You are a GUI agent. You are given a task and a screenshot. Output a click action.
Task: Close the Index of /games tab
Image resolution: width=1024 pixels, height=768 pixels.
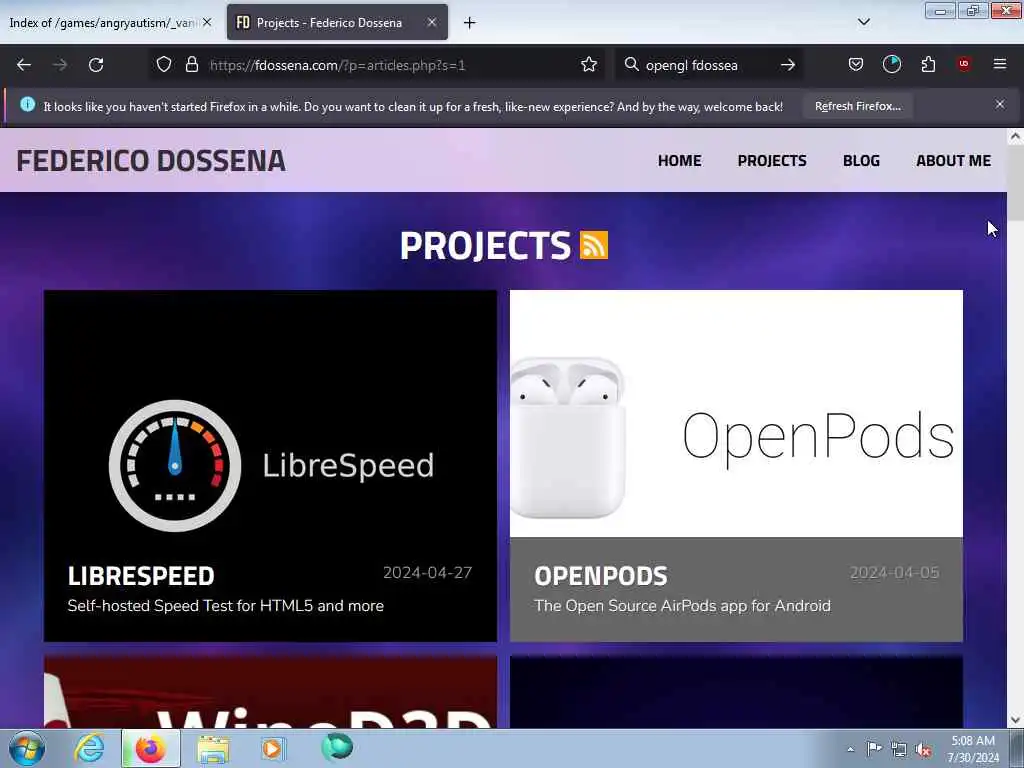(x=207, y=22)
